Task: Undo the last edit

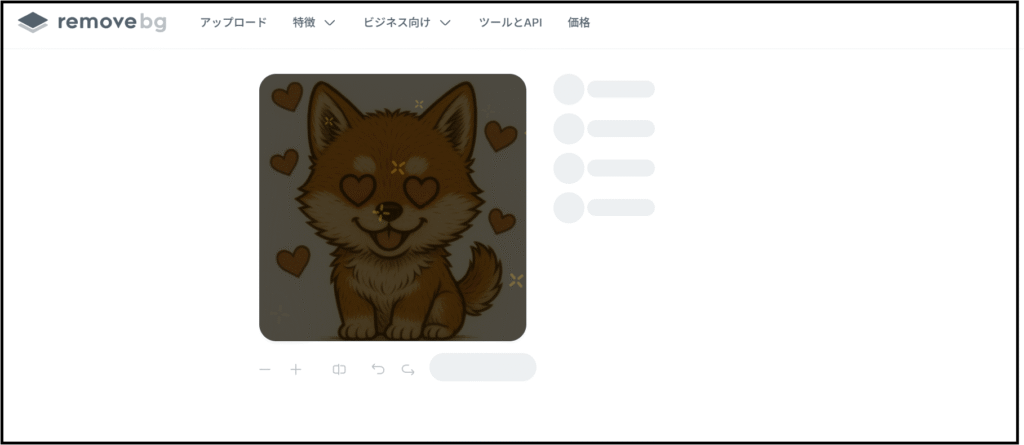Action: pyautogui.click(x=377, y=370)
